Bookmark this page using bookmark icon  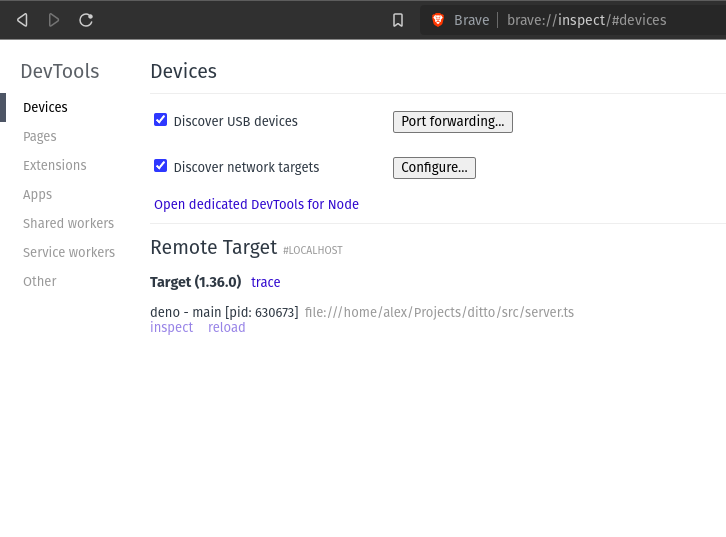click(398, 20)
